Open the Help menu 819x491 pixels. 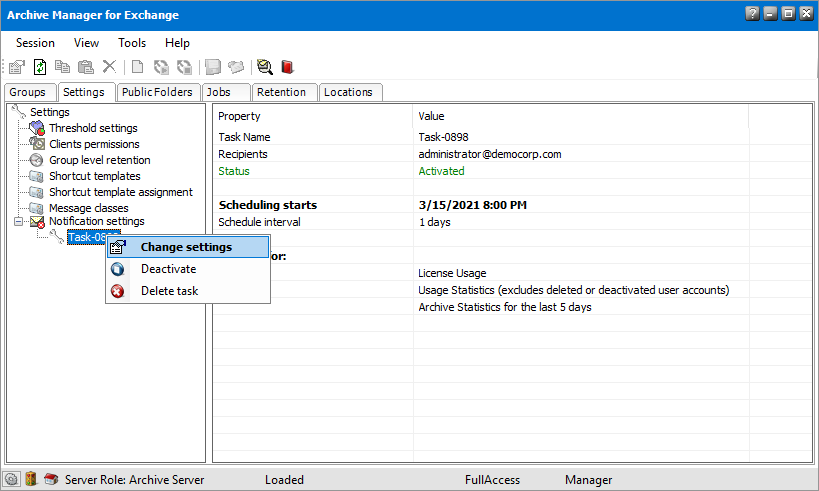click(x=177, y=43)
